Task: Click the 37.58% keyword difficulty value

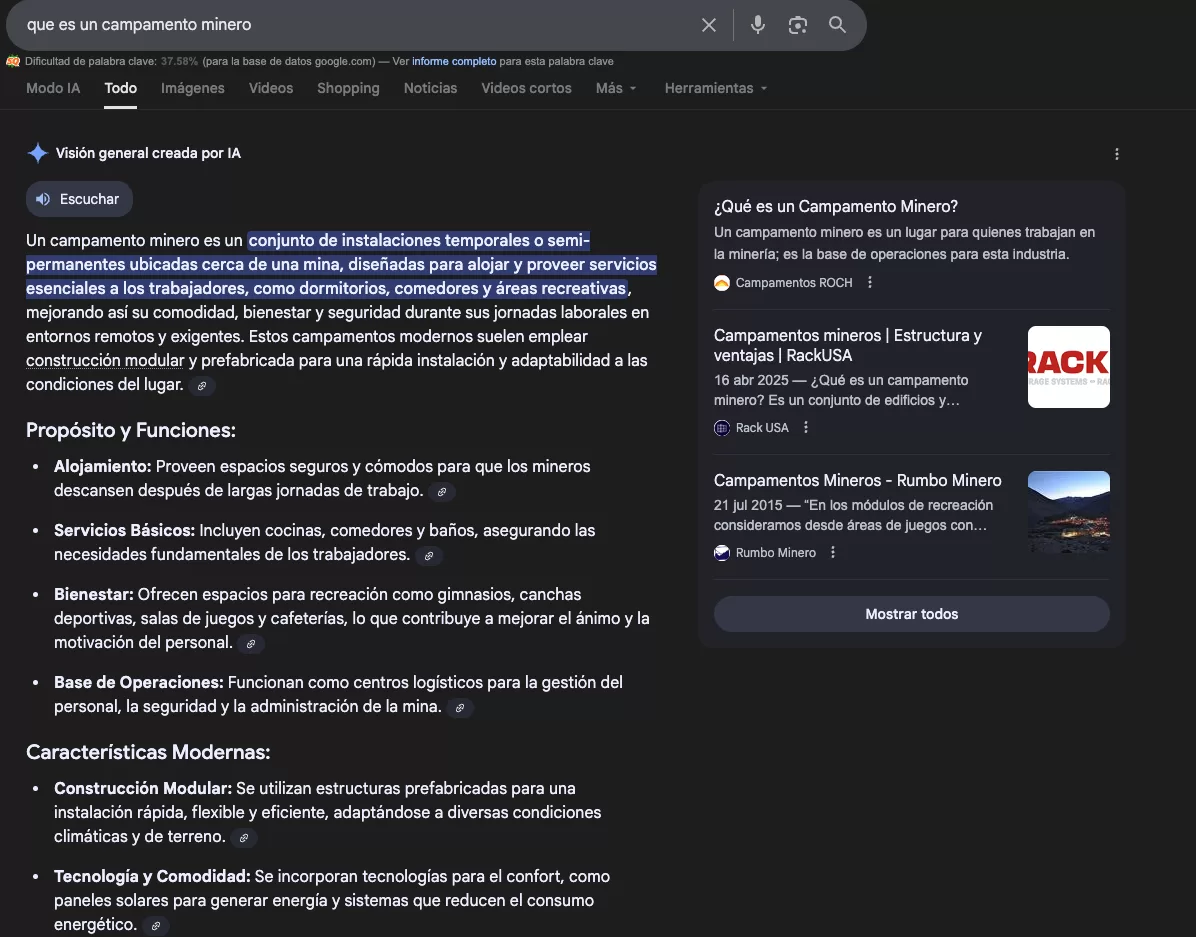Action: [179, 61]
